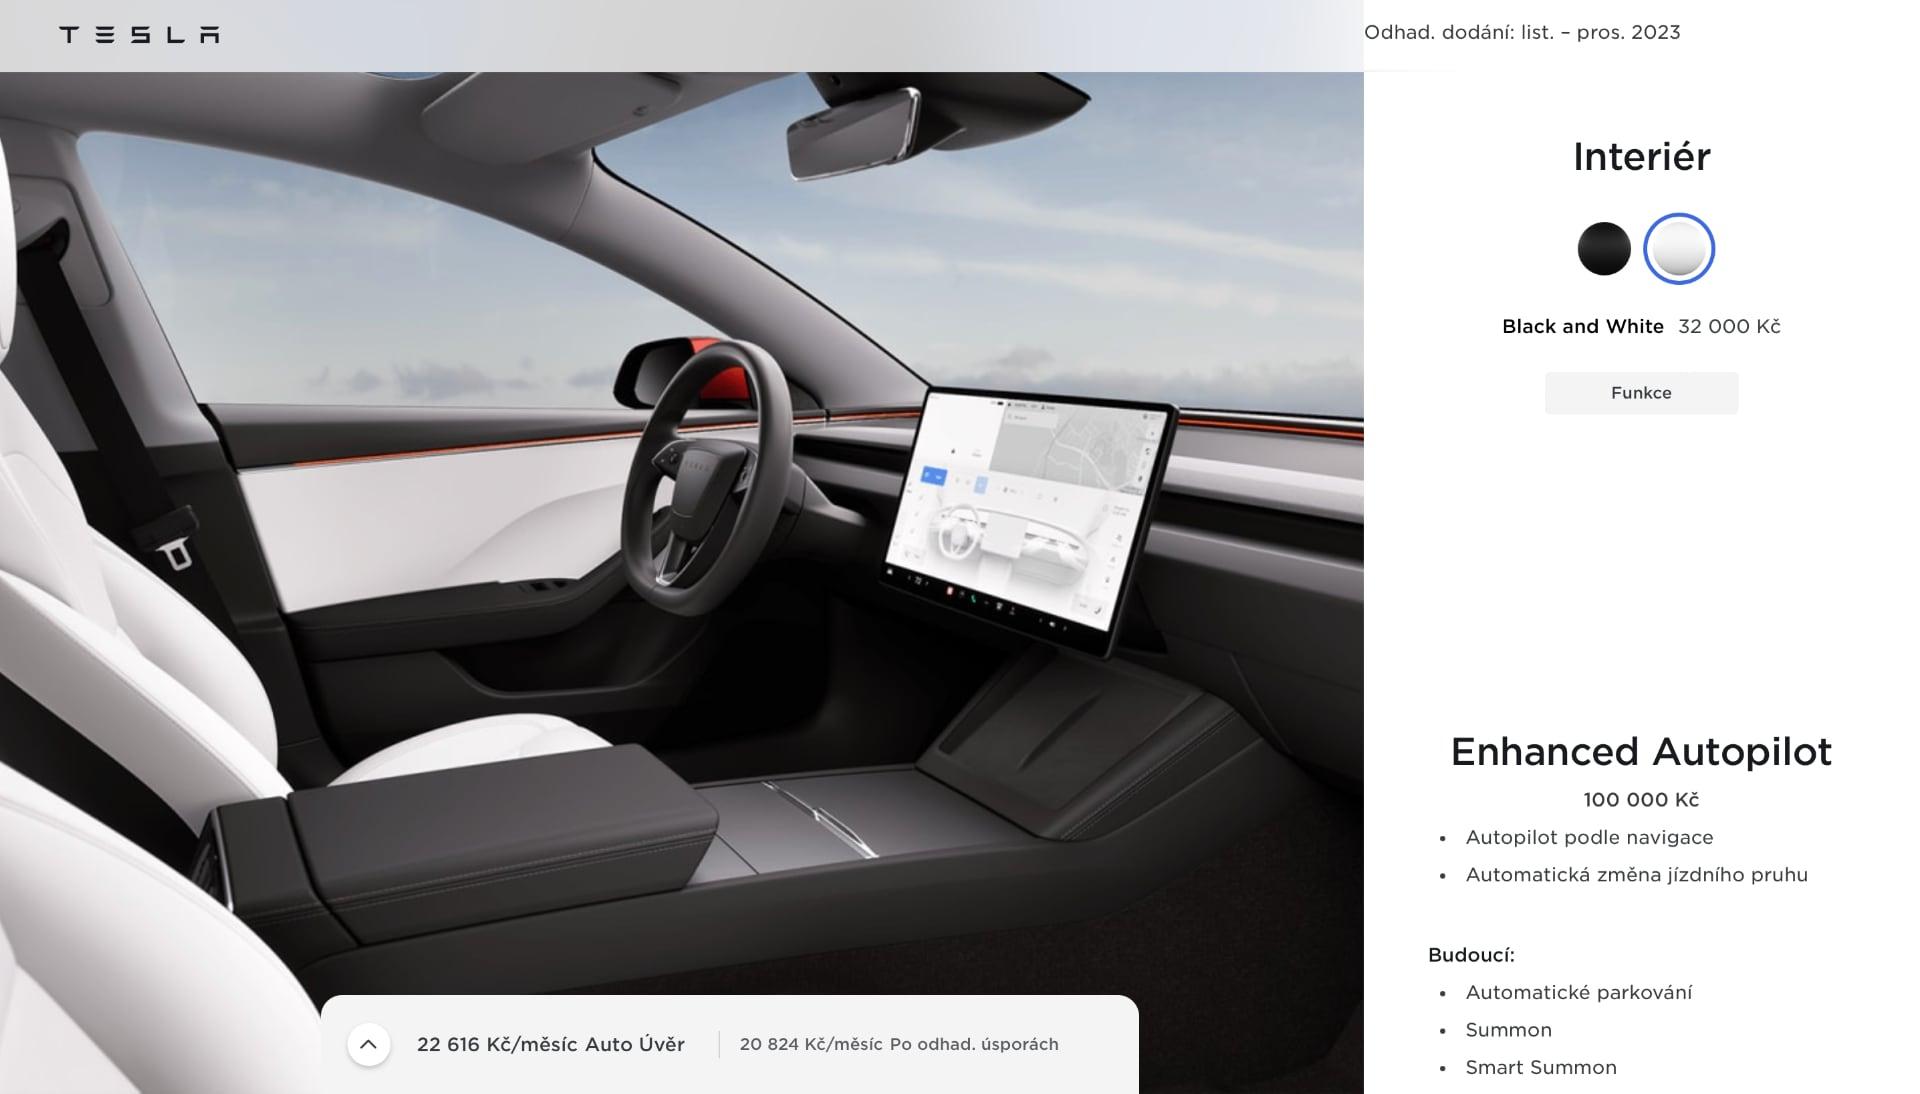
Task: Click the Po odhad. úsporách savings option
Action: point(898,1043)
